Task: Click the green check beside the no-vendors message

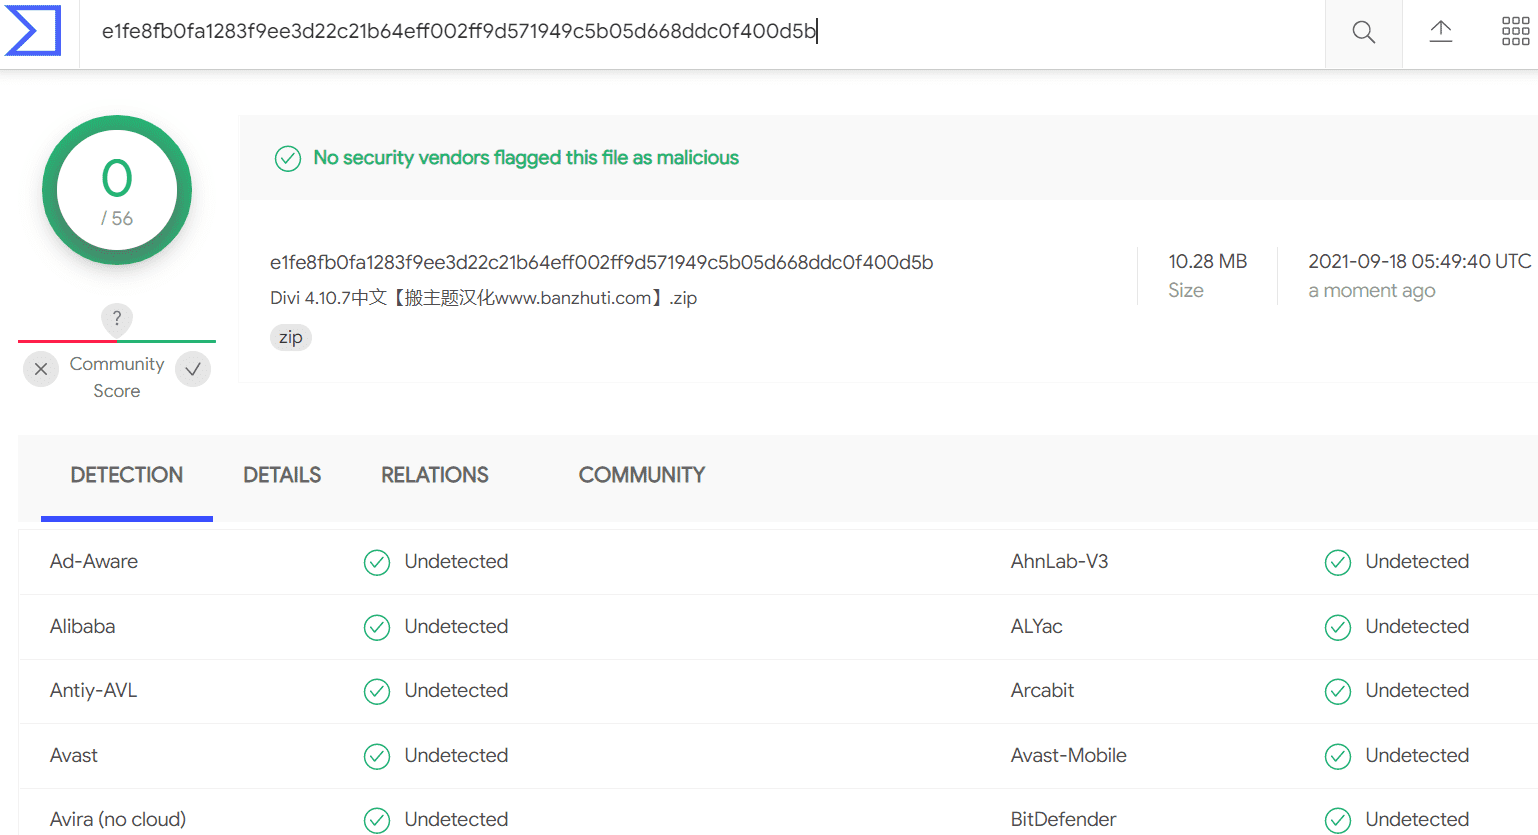Action: pos(288,158)
